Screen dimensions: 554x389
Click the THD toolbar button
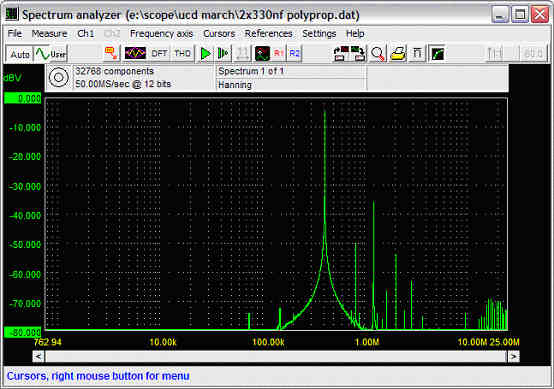point(182,54)
